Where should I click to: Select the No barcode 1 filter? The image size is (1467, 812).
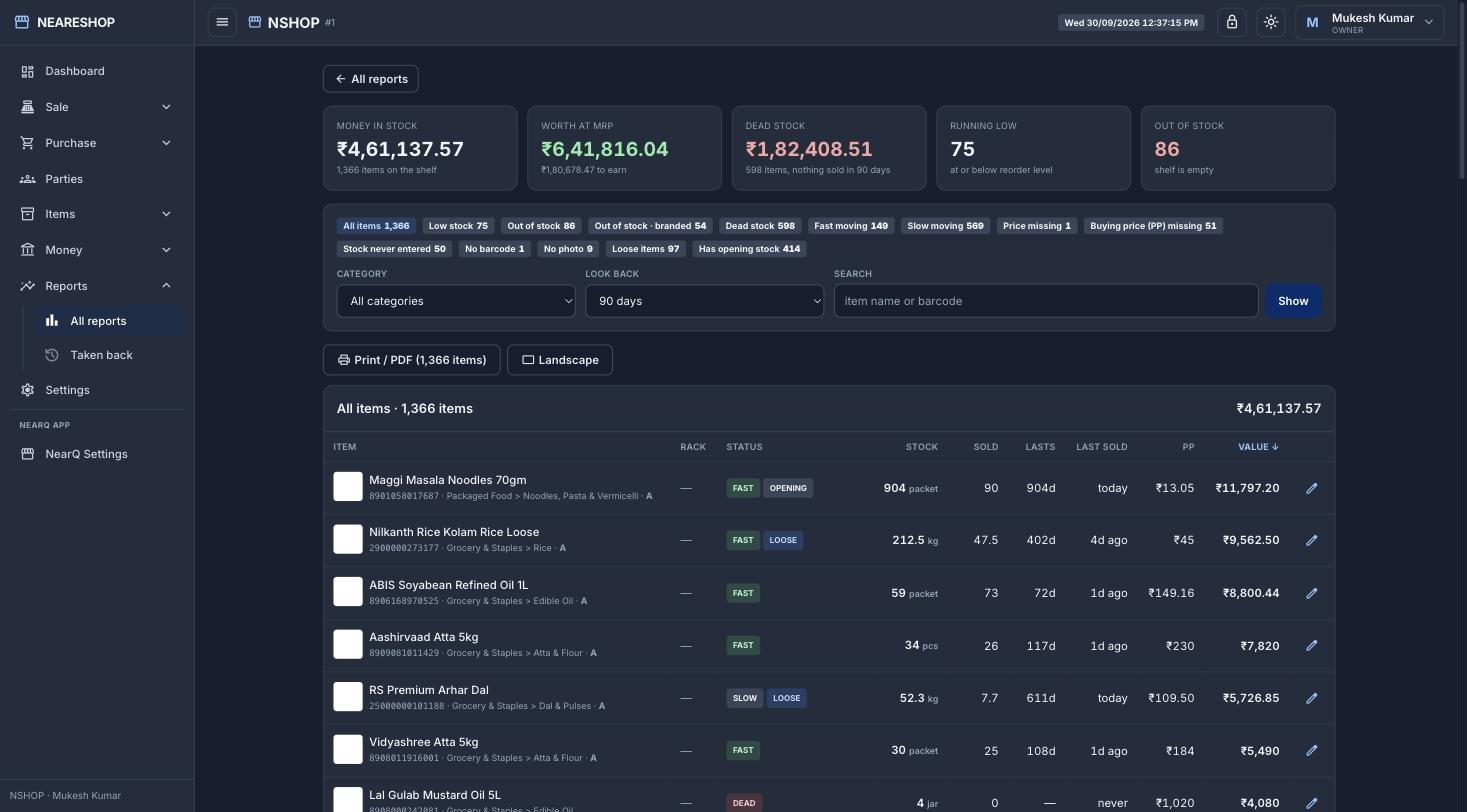click(x=494, y=249)
